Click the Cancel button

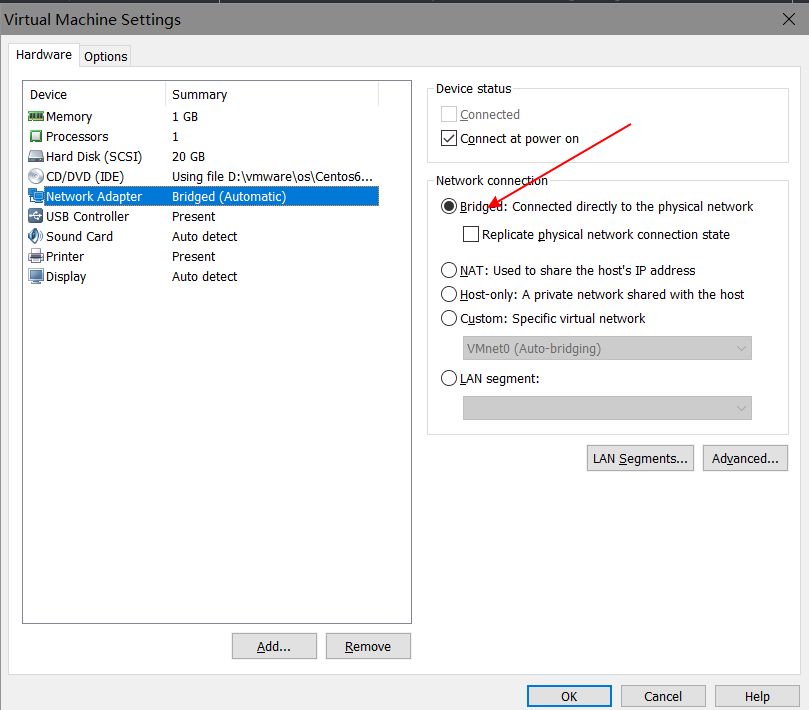663,697
